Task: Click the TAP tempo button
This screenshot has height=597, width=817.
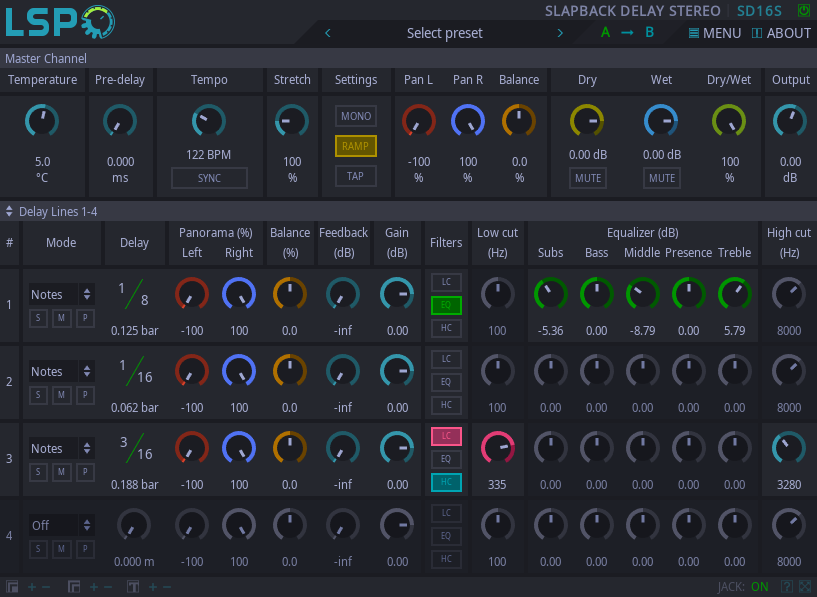Action: pos(356,176)
